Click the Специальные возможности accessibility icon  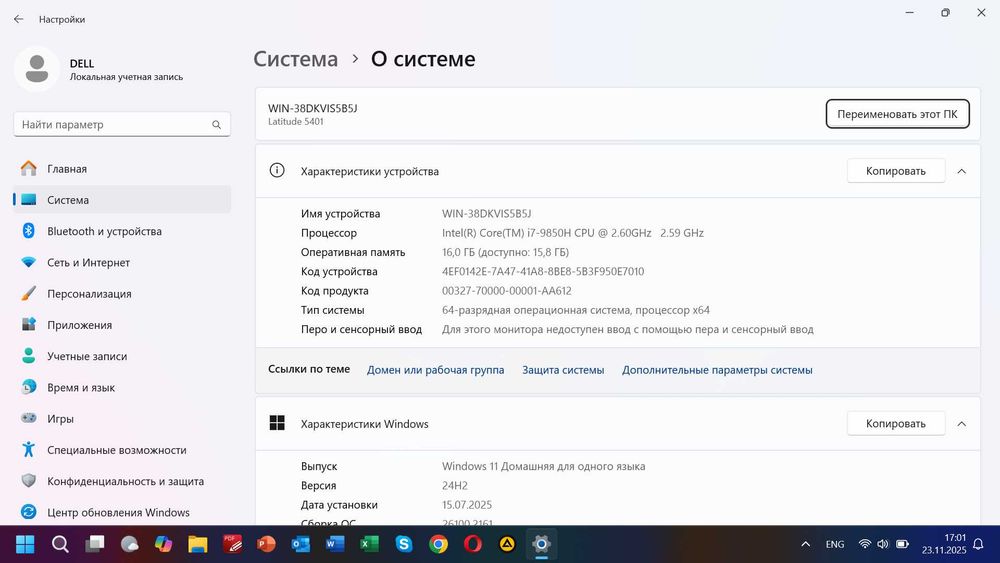pos(29,450)
